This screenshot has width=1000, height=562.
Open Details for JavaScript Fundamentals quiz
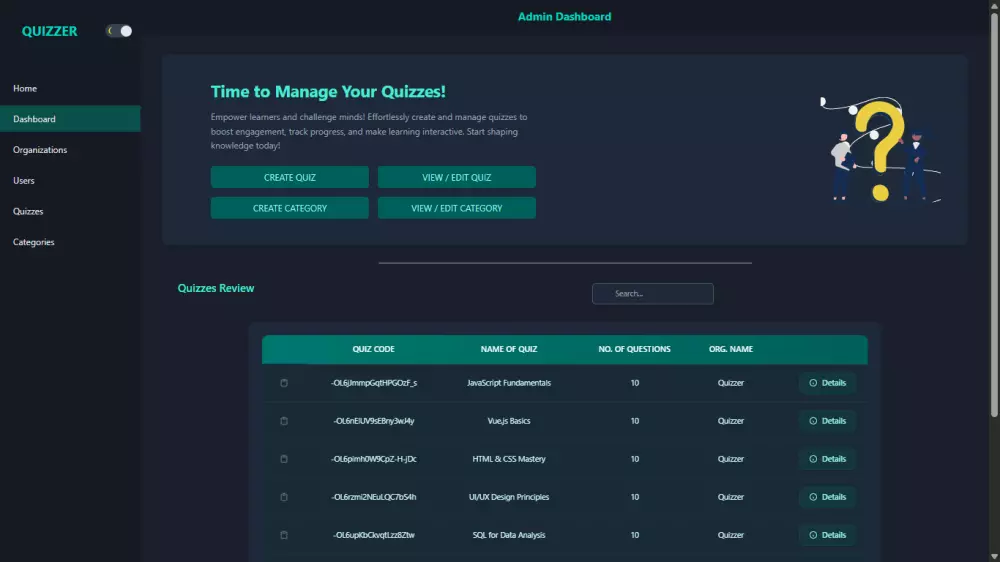coord(827,383)
